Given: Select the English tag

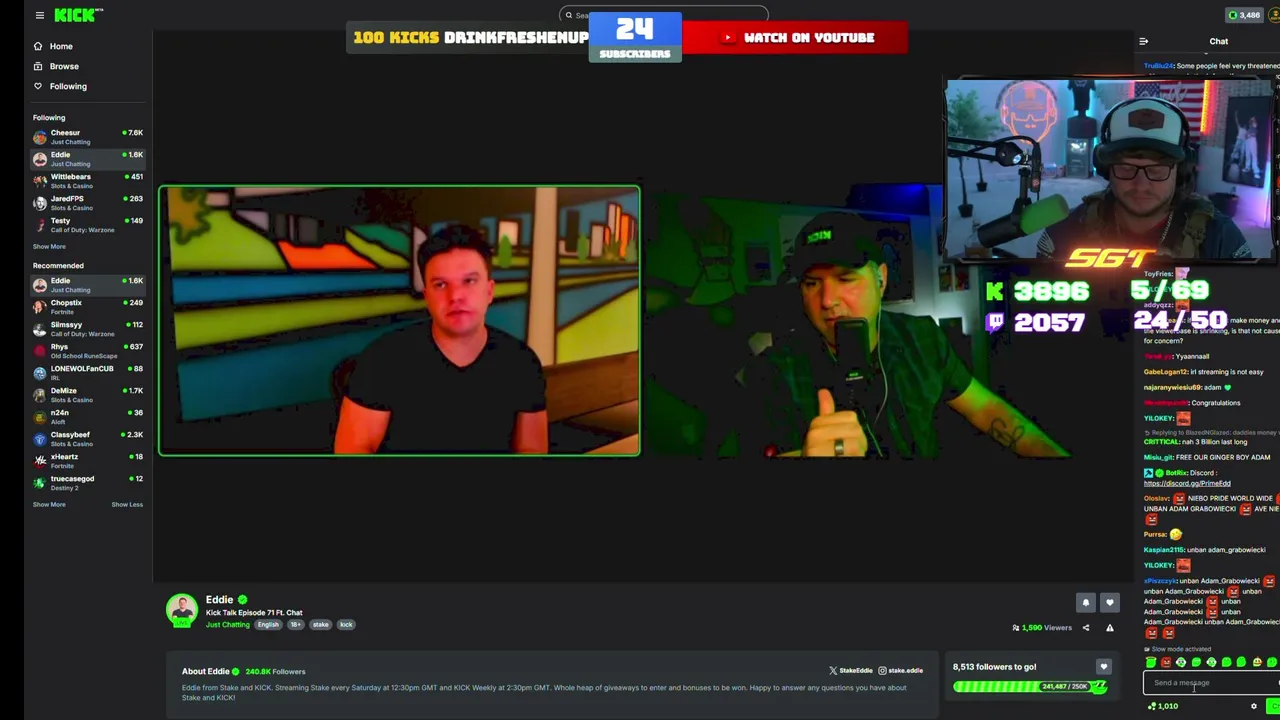Looking at the screenshot, I should tap(268, 625).
